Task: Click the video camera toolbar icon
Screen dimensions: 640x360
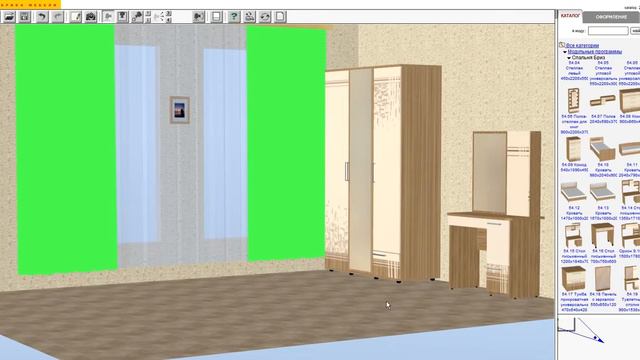Action: (x=198, y=17)
